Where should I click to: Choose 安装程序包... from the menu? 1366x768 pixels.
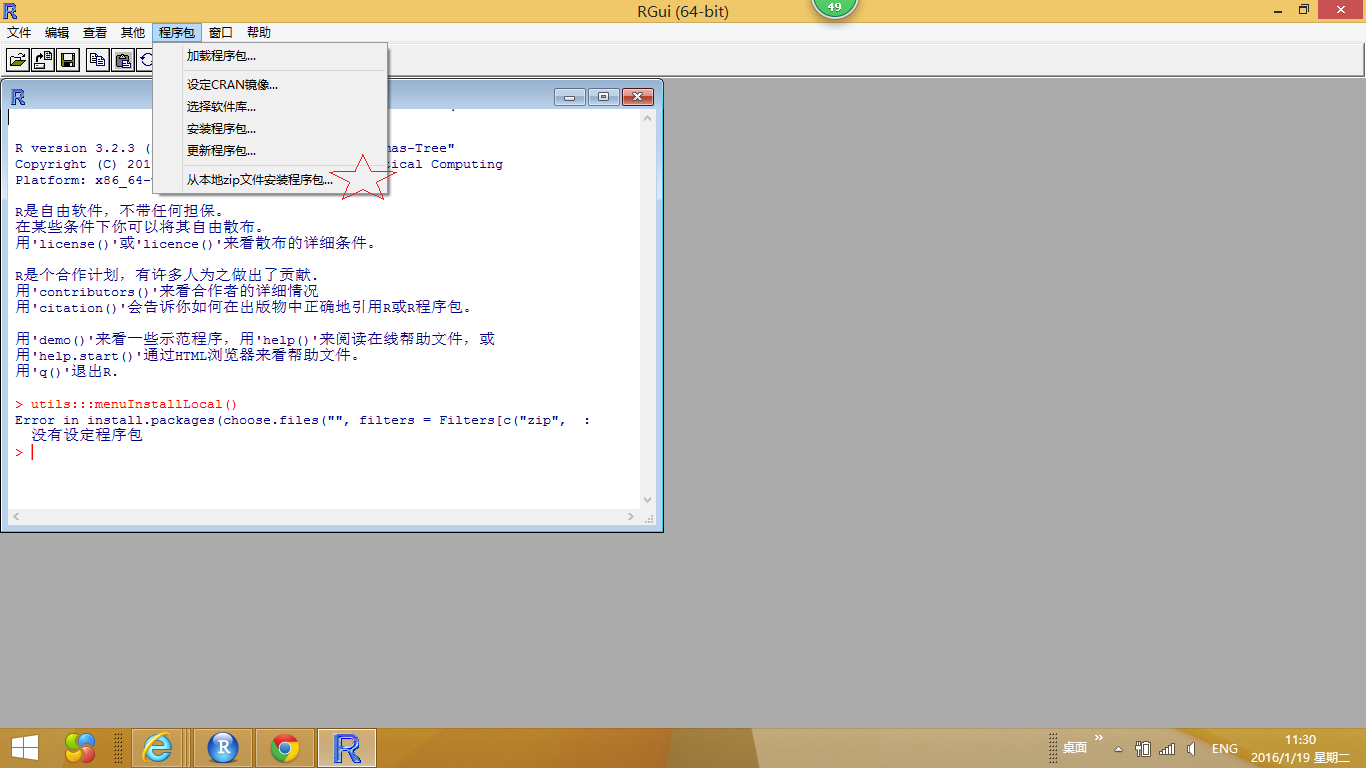pos(270,129)
